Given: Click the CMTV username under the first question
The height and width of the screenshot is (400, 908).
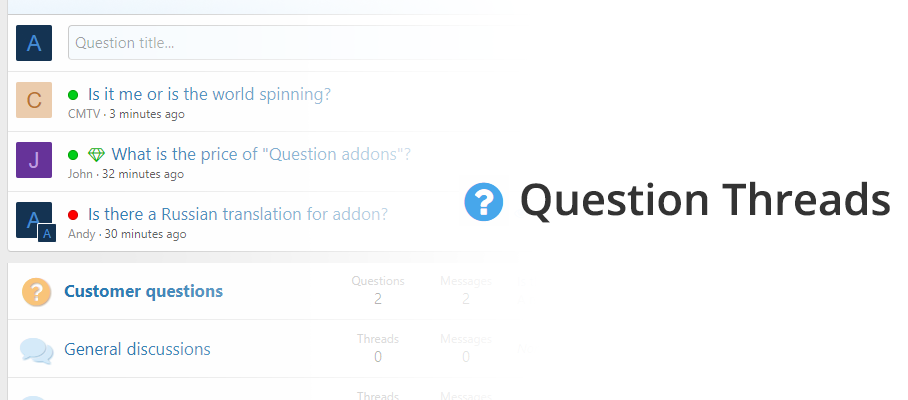Looking at the screenshot, I should [x=84, y=114].
